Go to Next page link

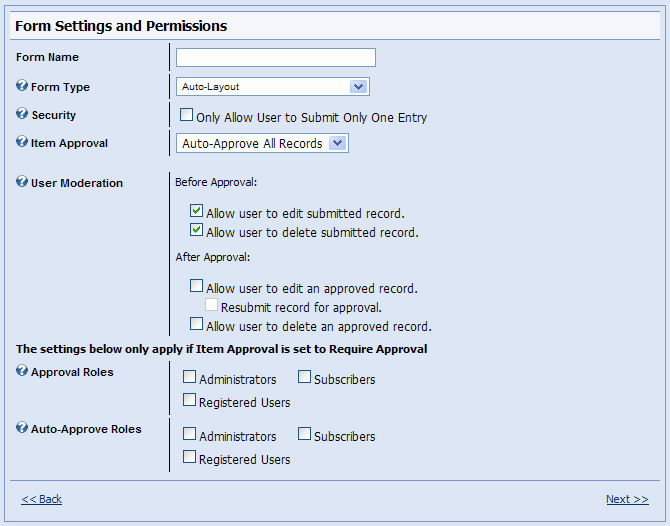627,499
